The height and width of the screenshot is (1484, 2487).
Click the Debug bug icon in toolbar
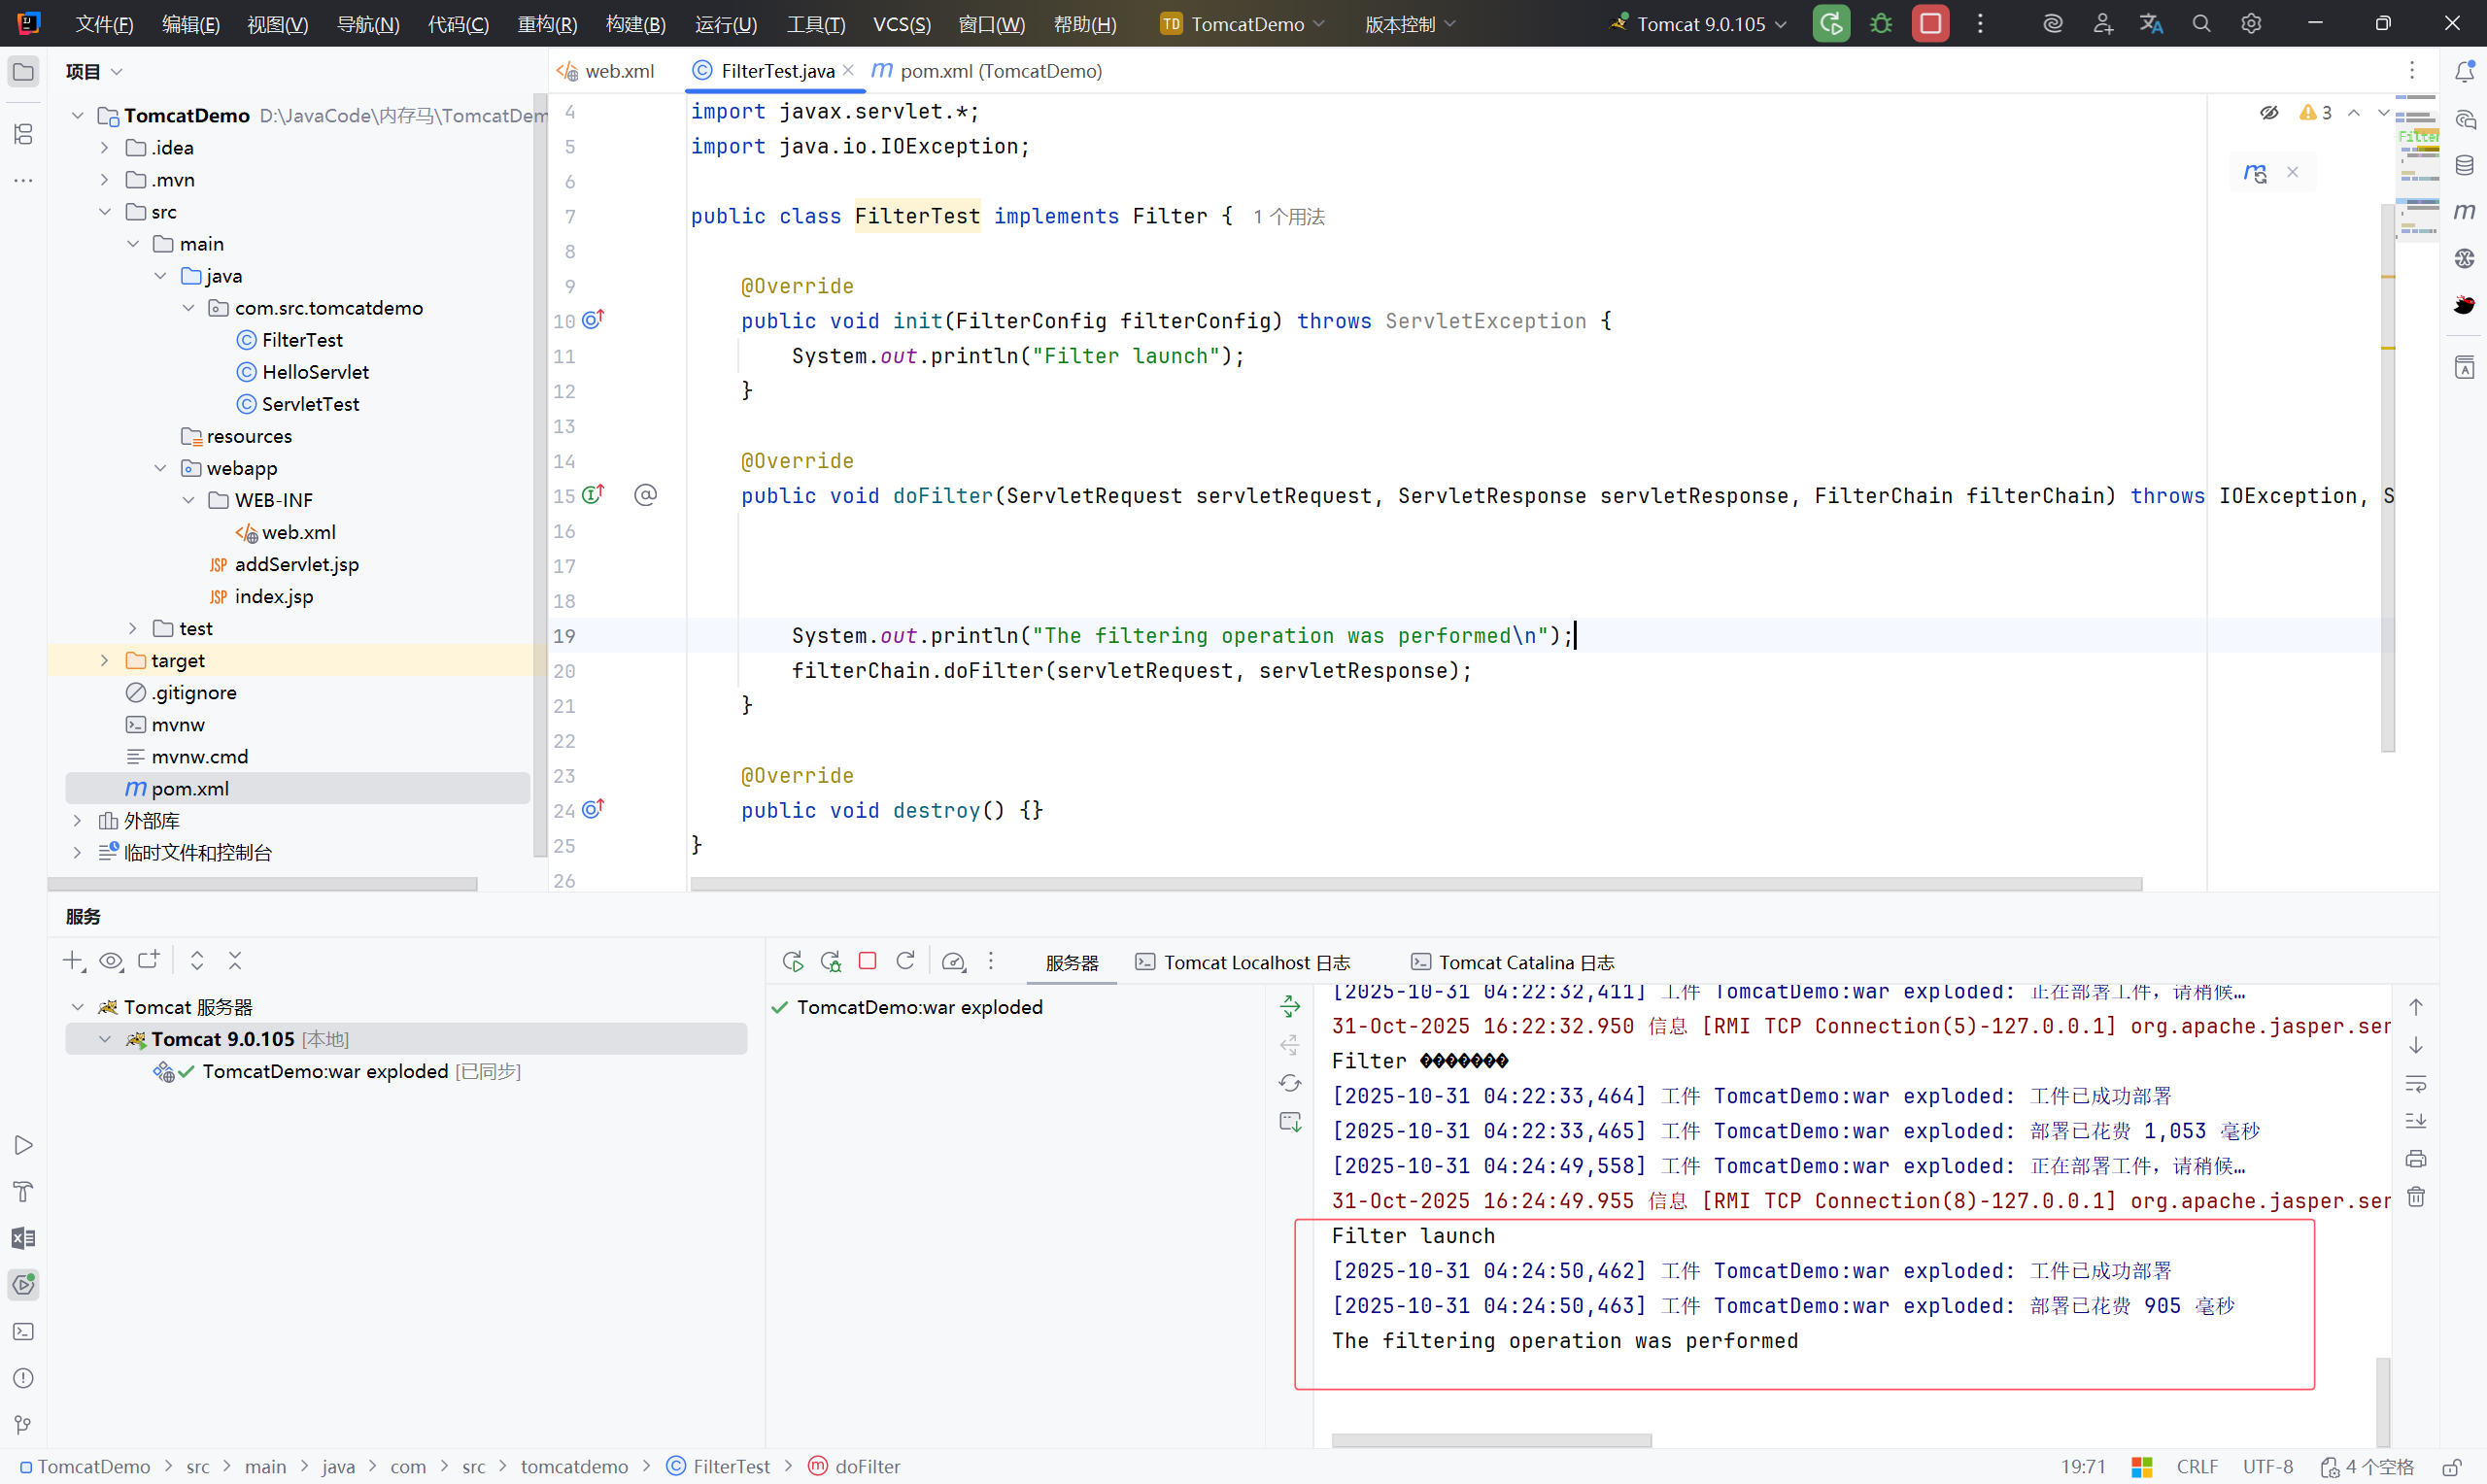1880,24
